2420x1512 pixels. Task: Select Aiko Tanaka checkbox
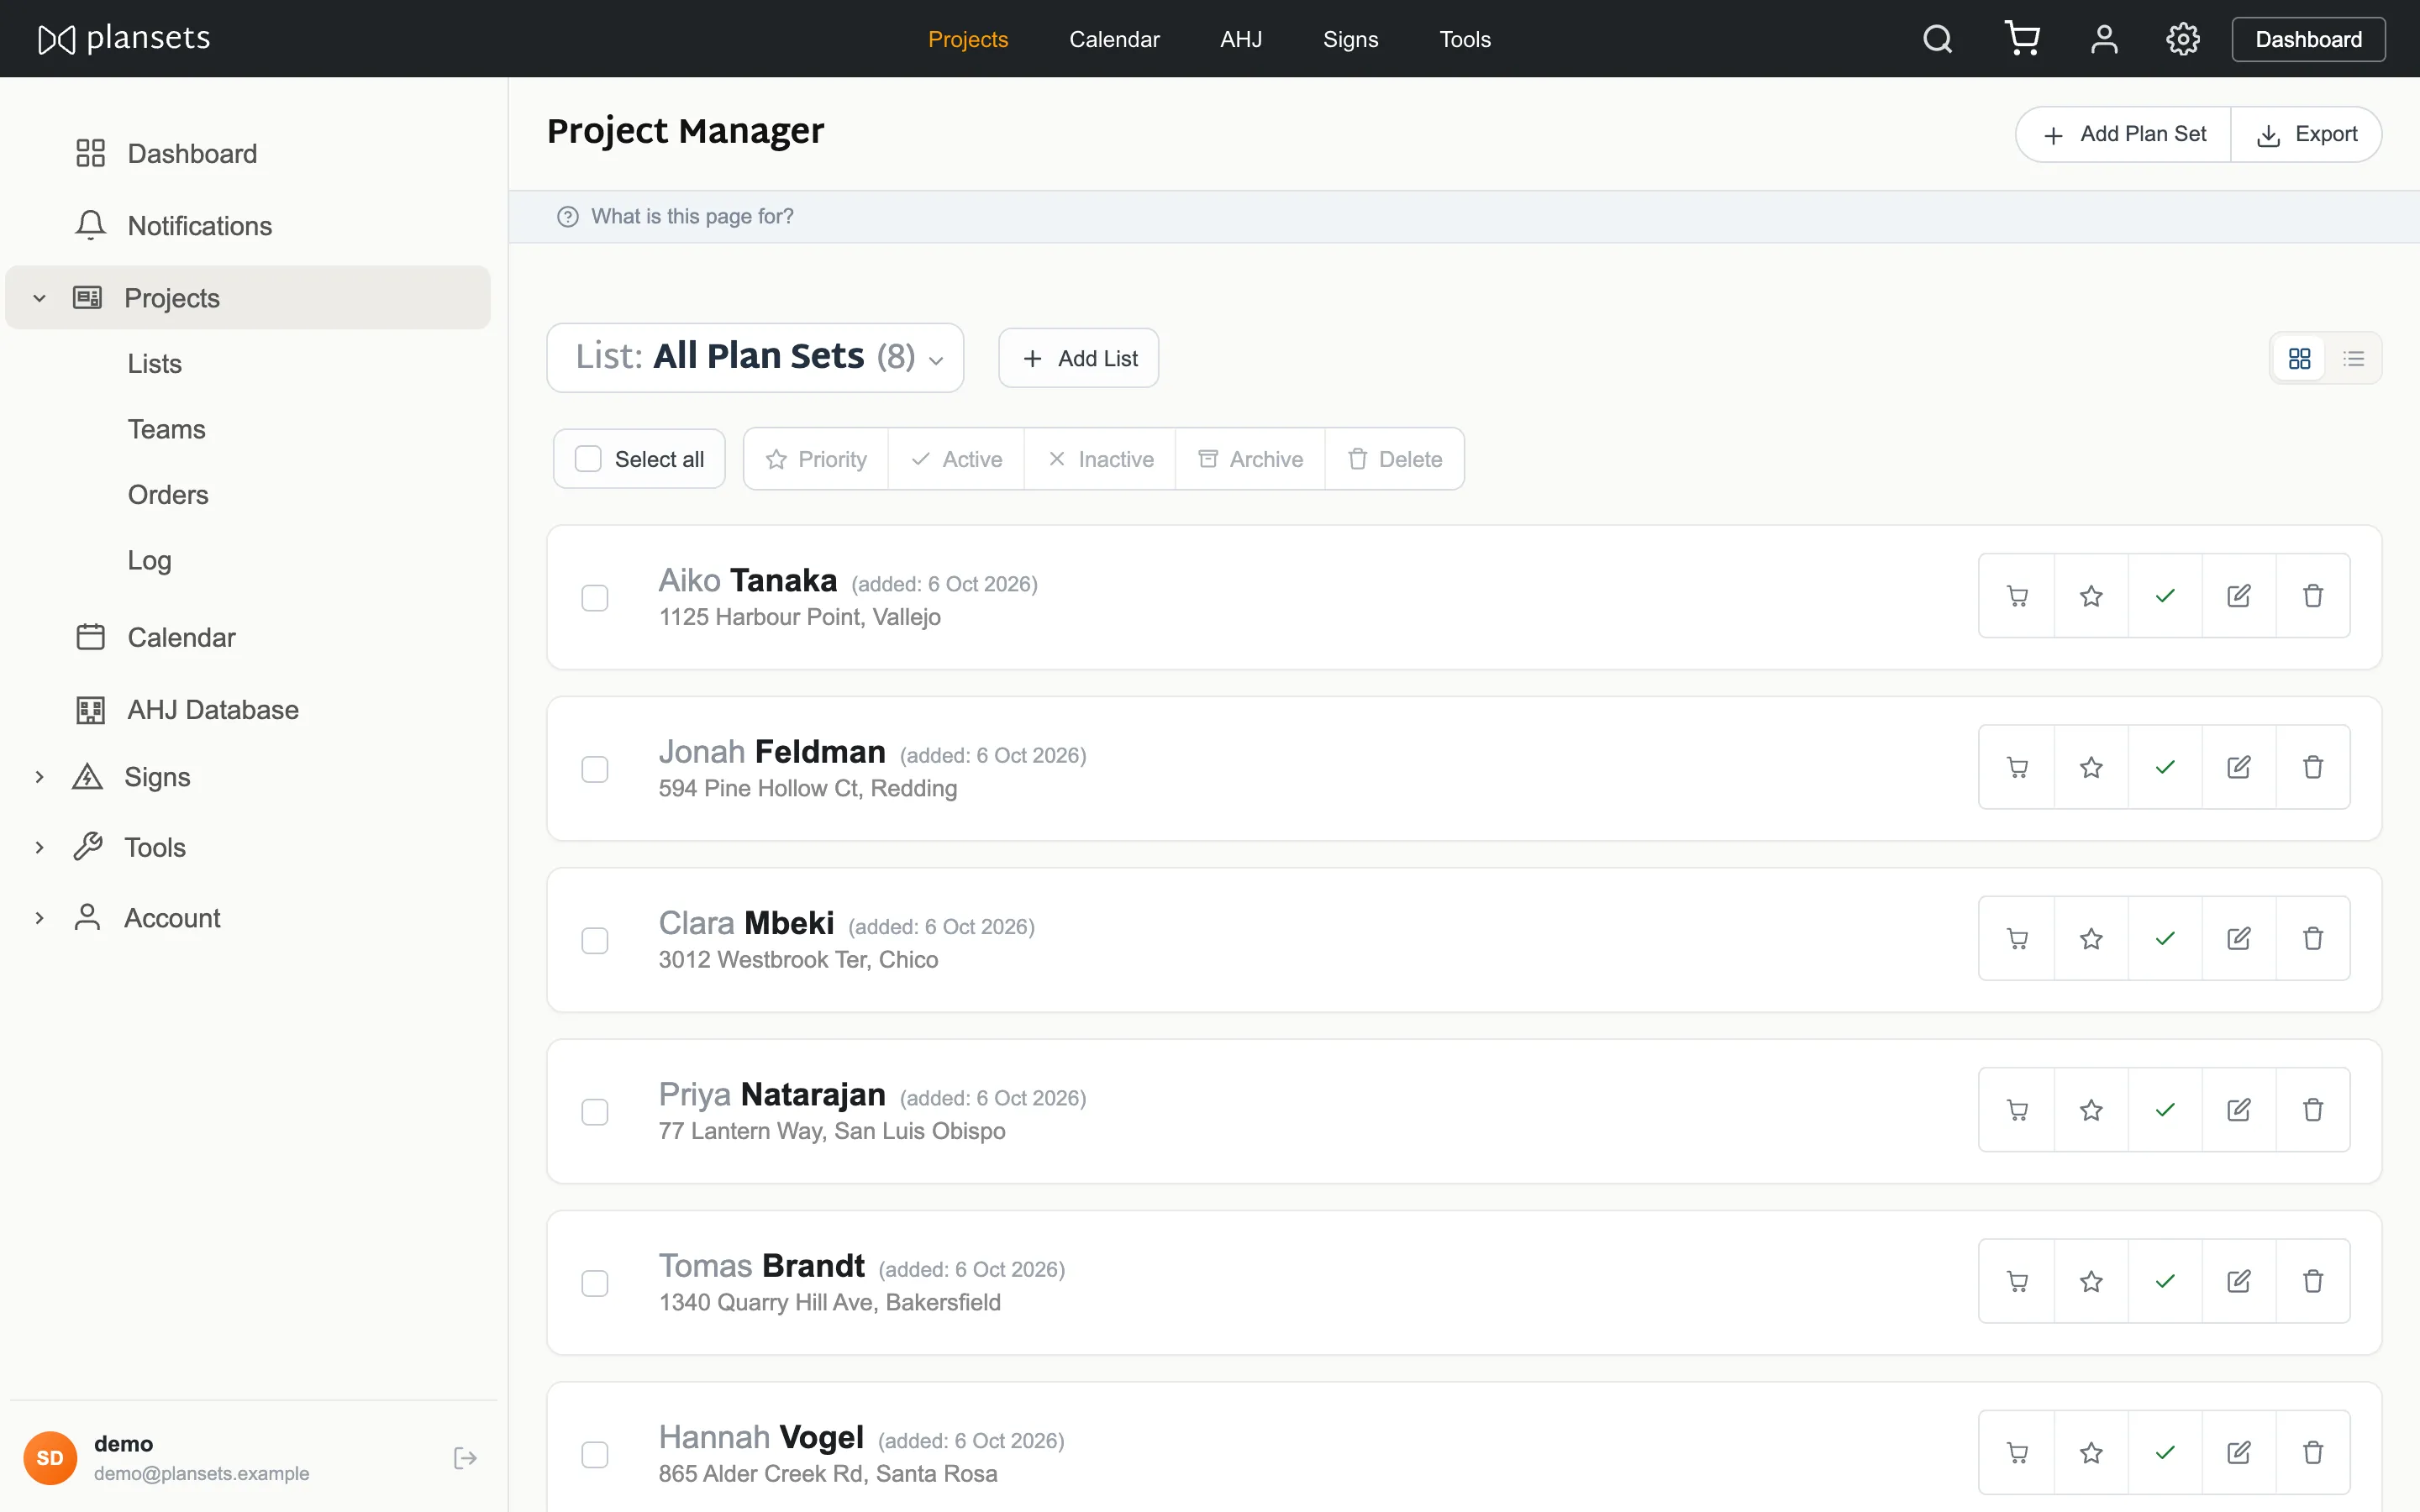(595, 598)
